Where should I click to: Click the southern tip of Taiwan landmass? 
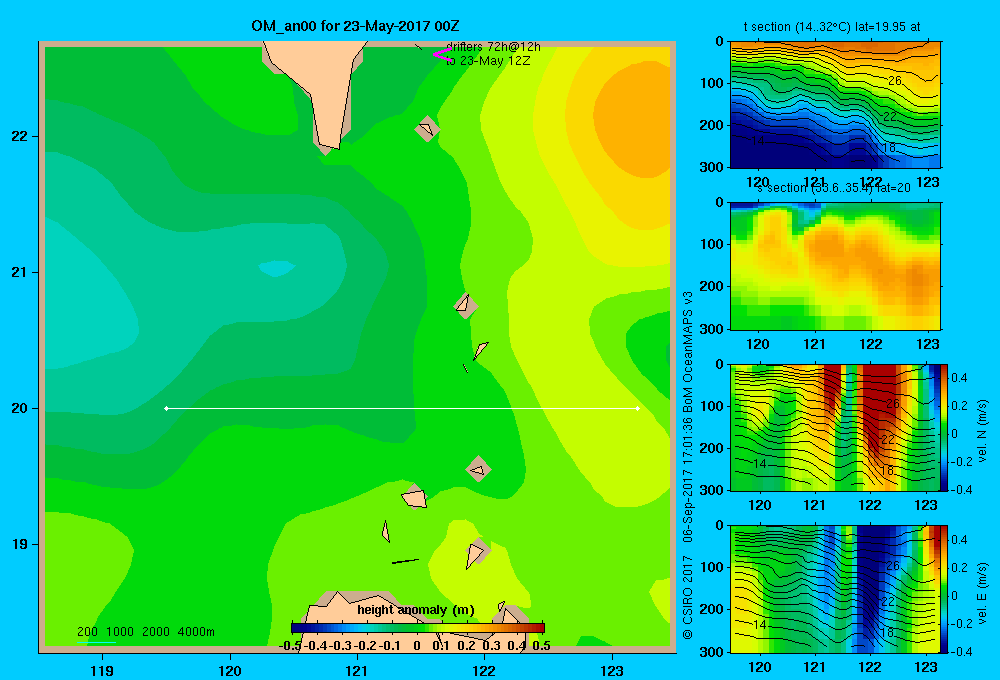click(327, 145)
